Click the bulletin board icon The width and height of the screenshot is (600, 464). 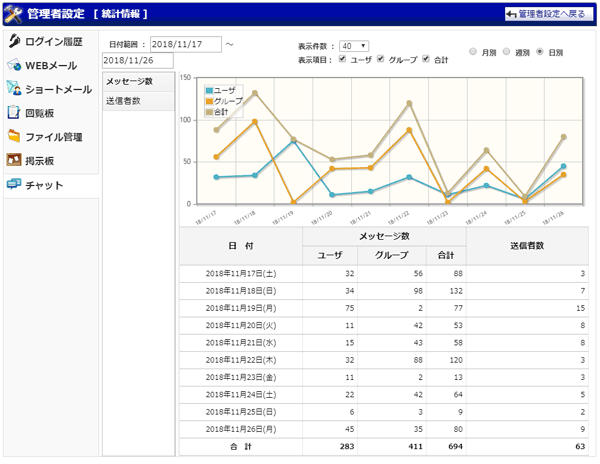(x=14, y=160)
